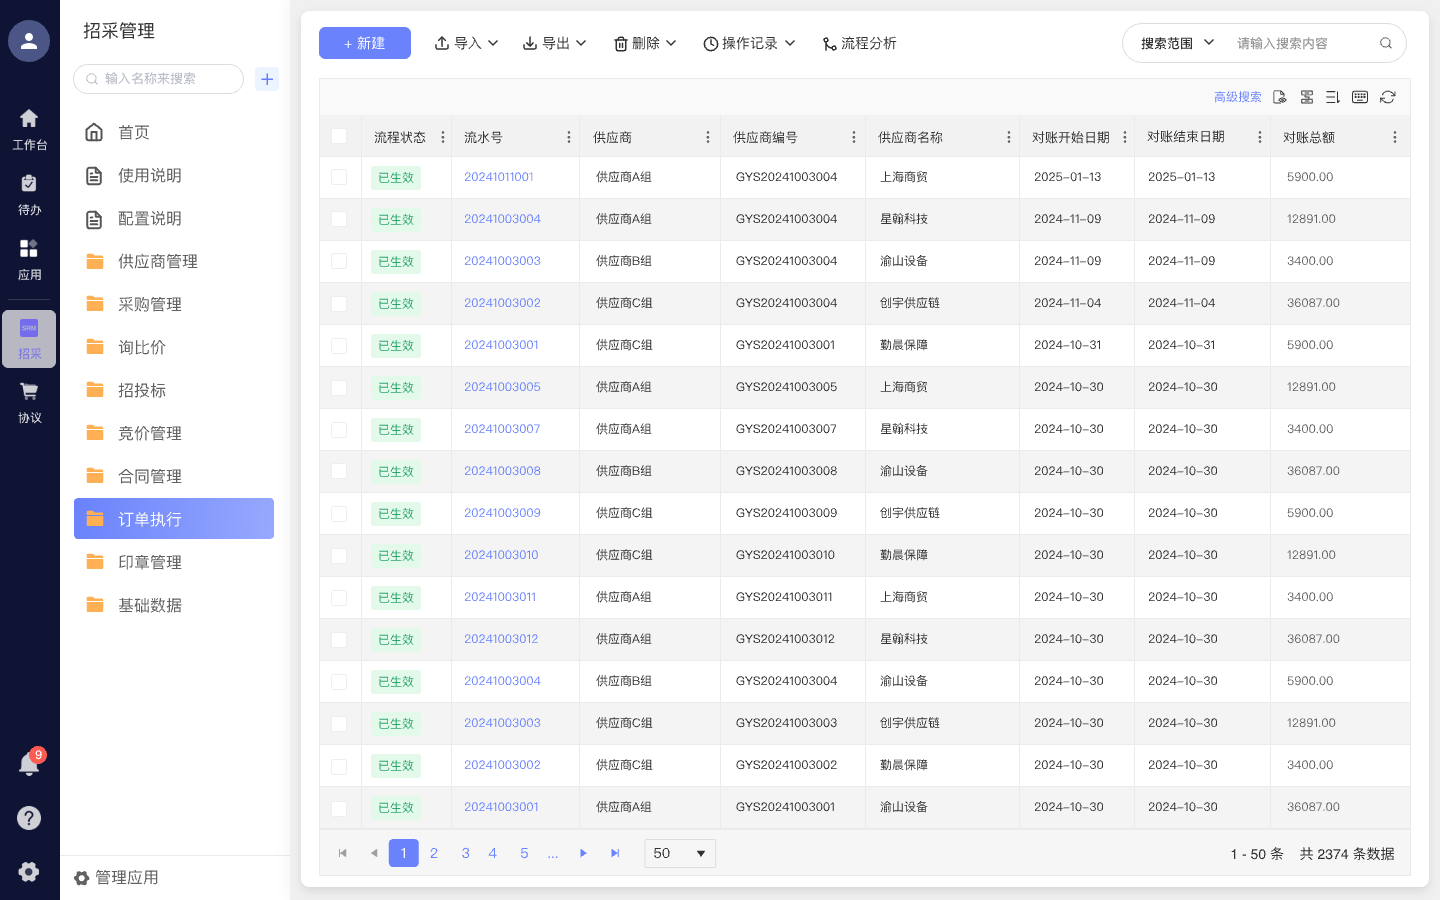Go to page 3
The image size is (1440, 900).
[465, 853]
